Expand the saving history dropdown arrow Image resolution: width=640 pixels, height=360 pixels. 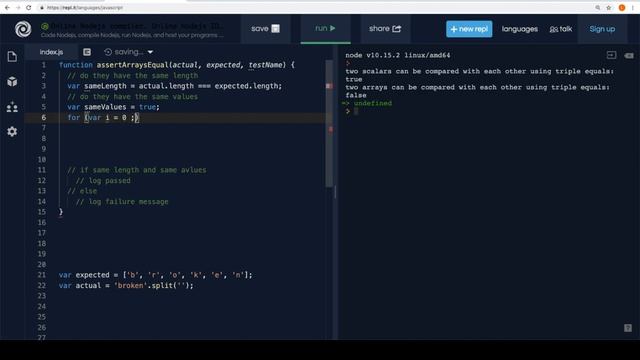click(150, 52)
